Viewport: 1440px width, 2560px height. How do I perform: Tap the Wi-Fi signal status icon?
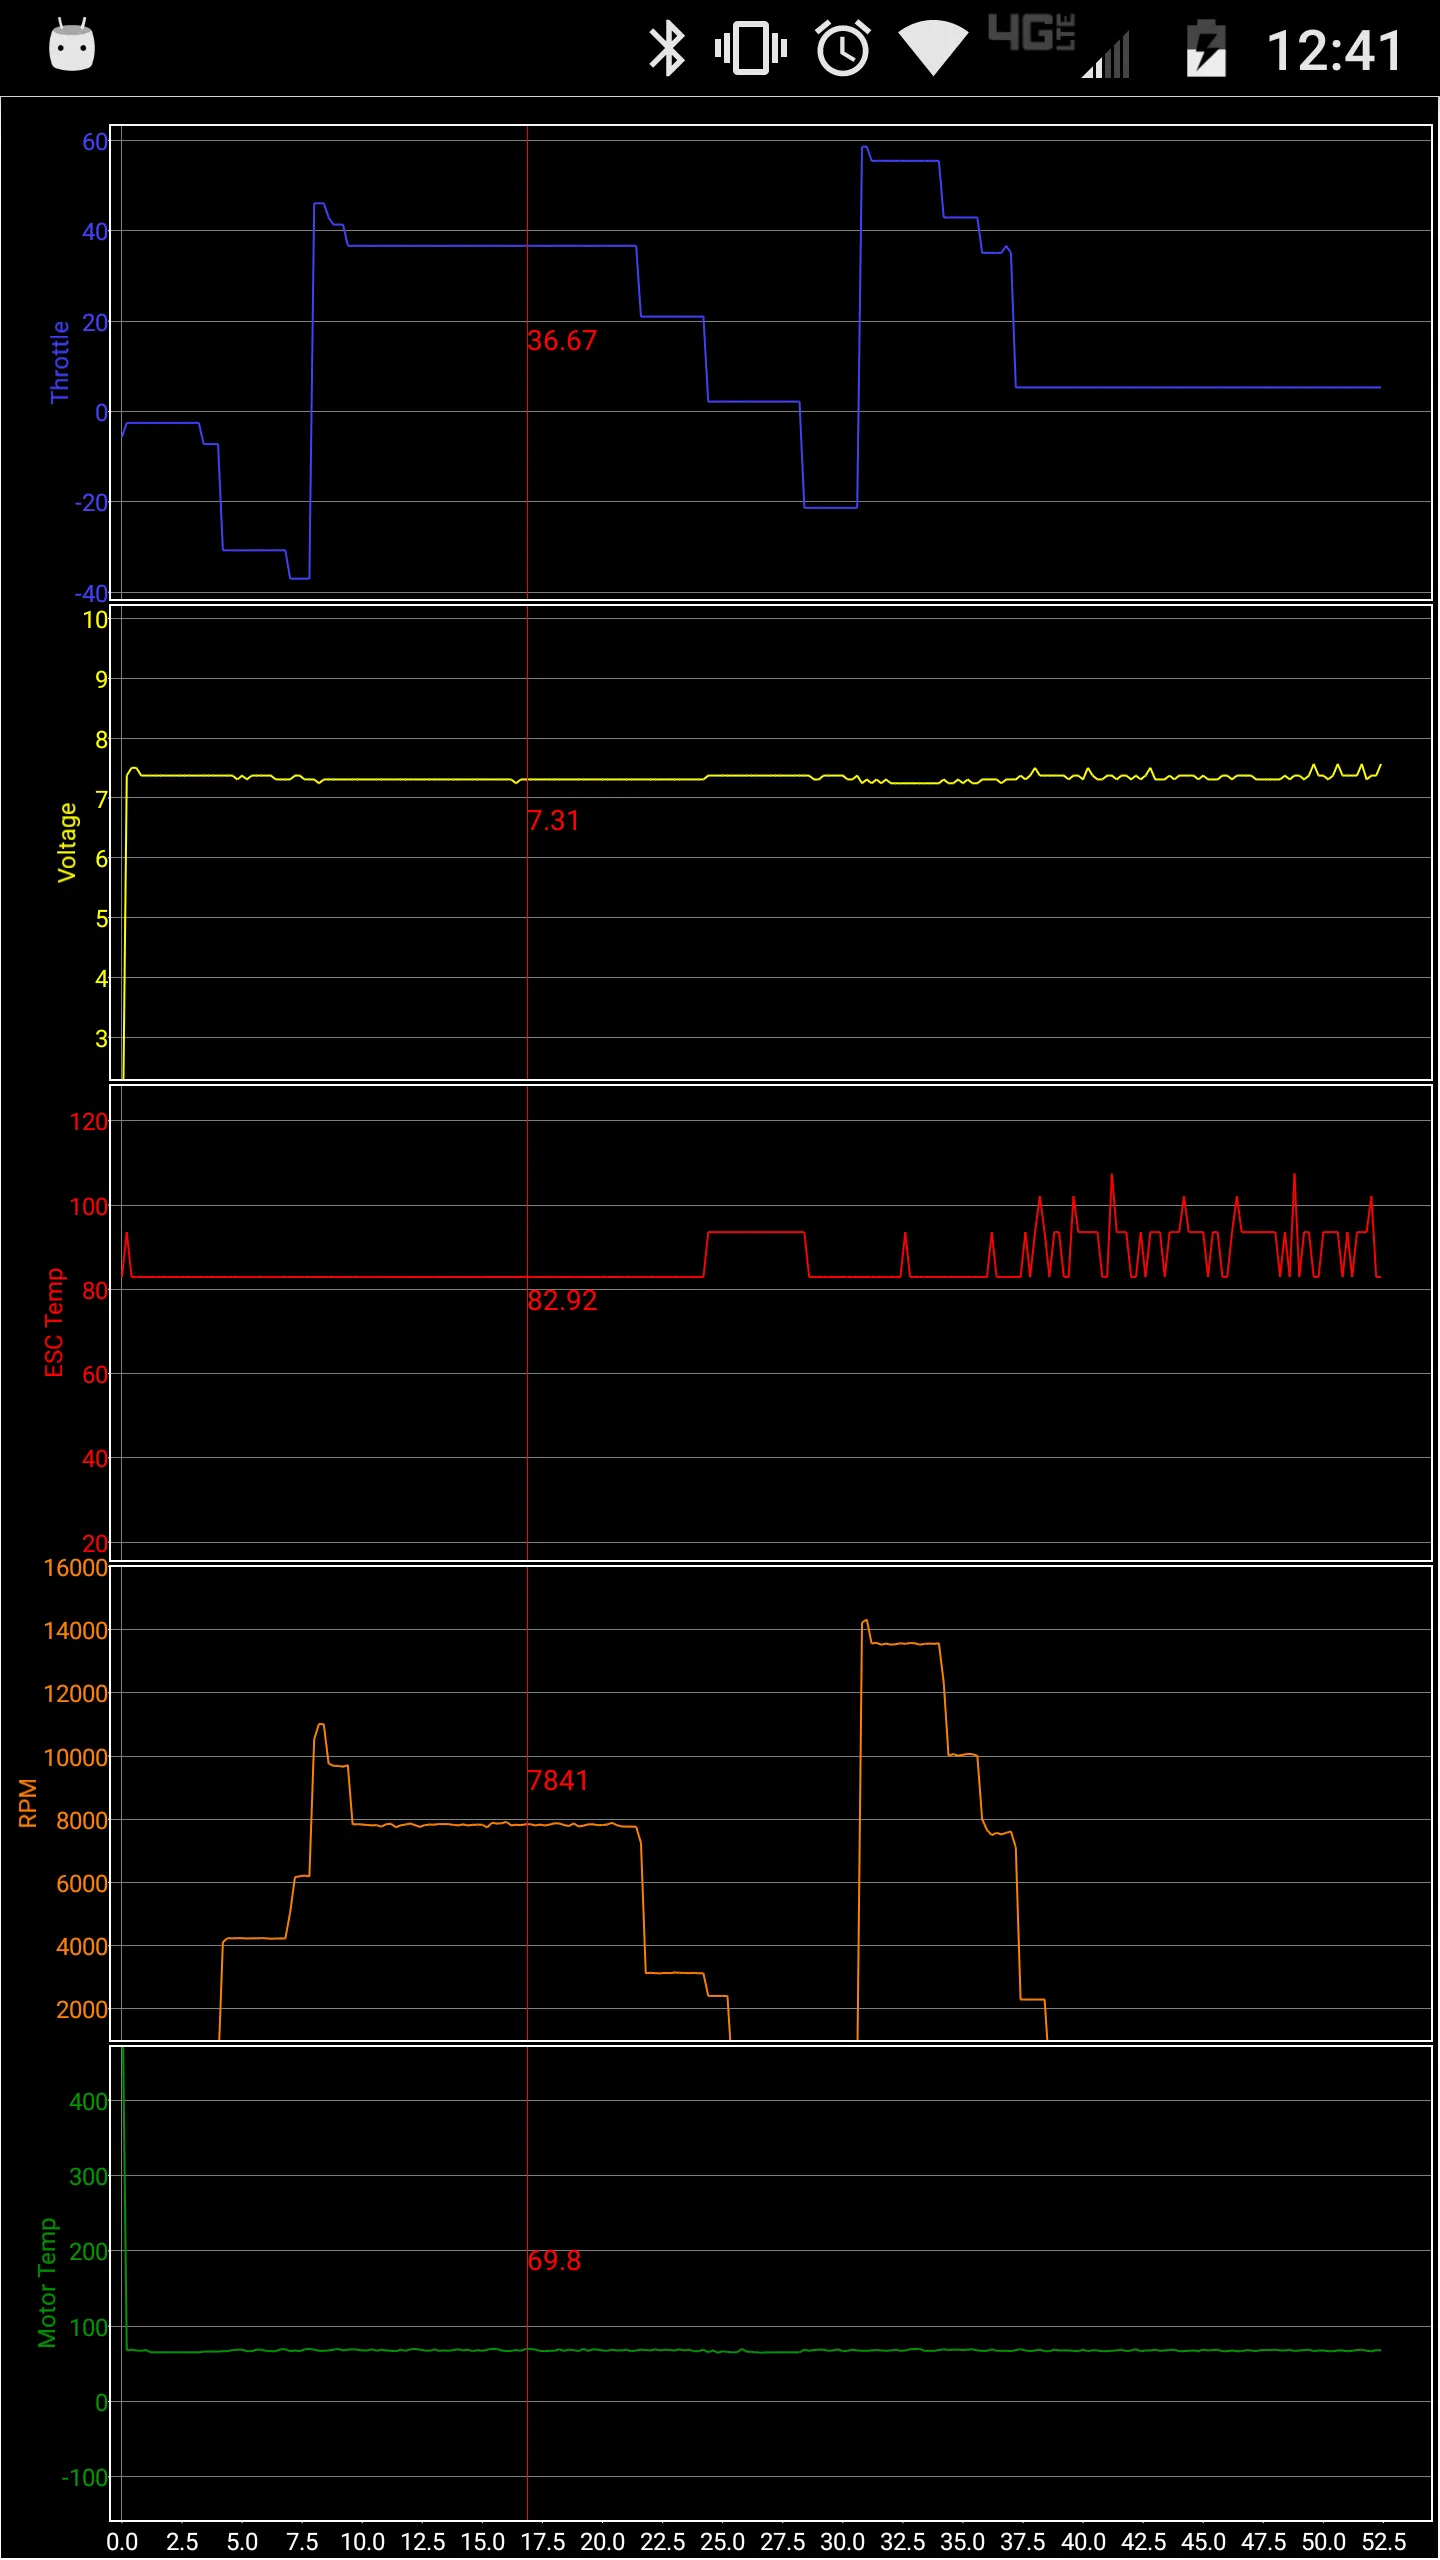point(933,48)
